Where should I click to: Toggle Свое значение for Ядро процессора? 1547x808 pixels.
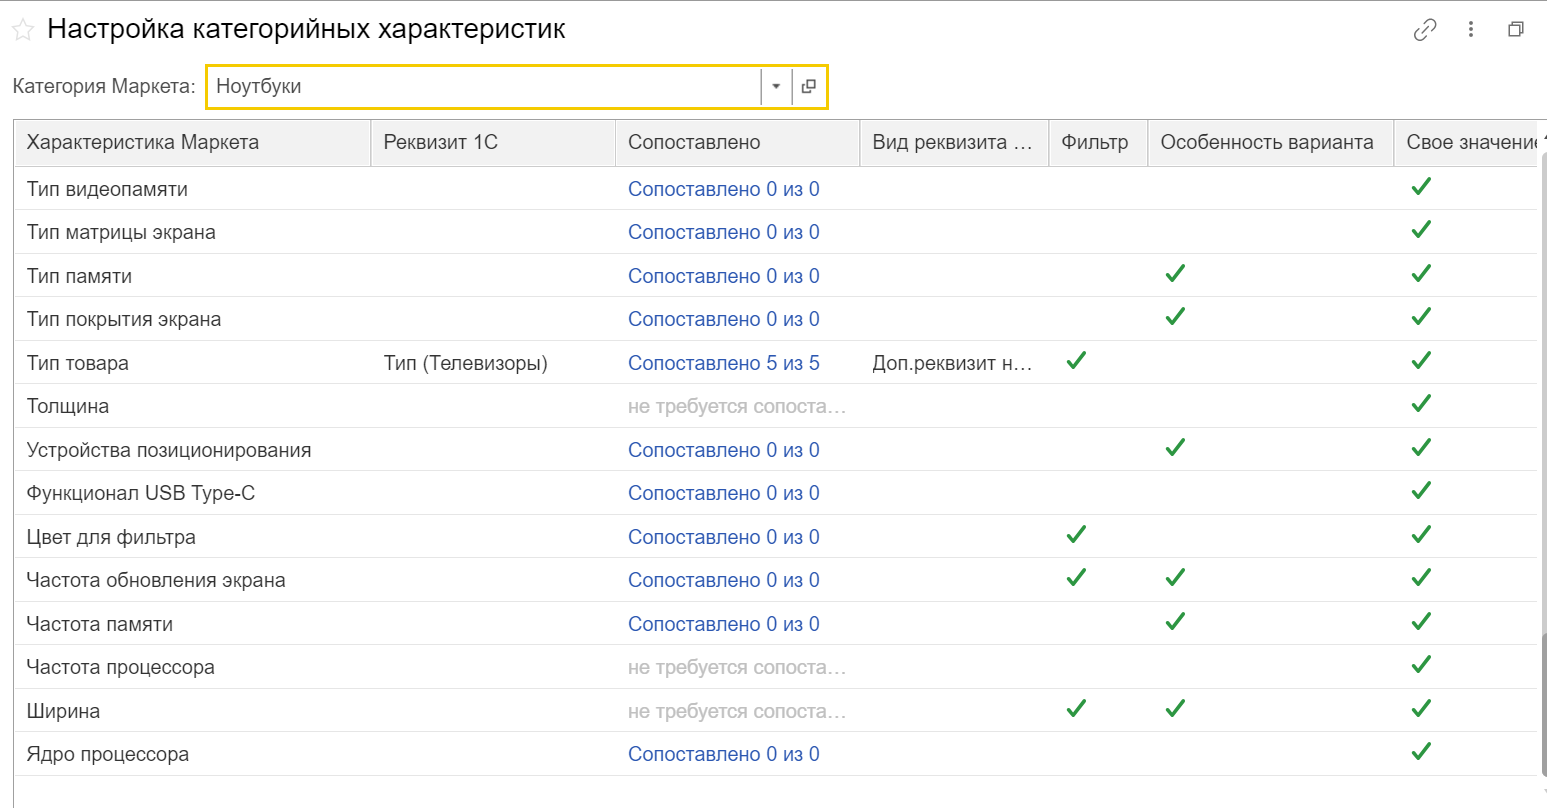pyautogui.click(x=1421, y=752)
